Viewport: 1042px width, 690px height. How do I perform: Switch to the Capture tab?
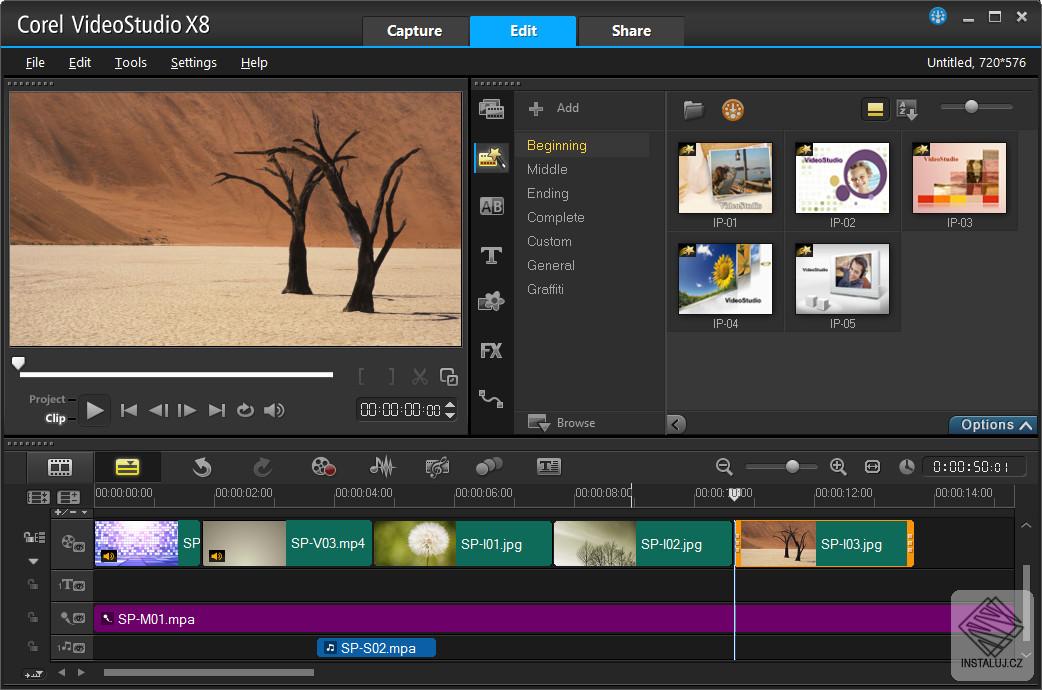[415, 31]
